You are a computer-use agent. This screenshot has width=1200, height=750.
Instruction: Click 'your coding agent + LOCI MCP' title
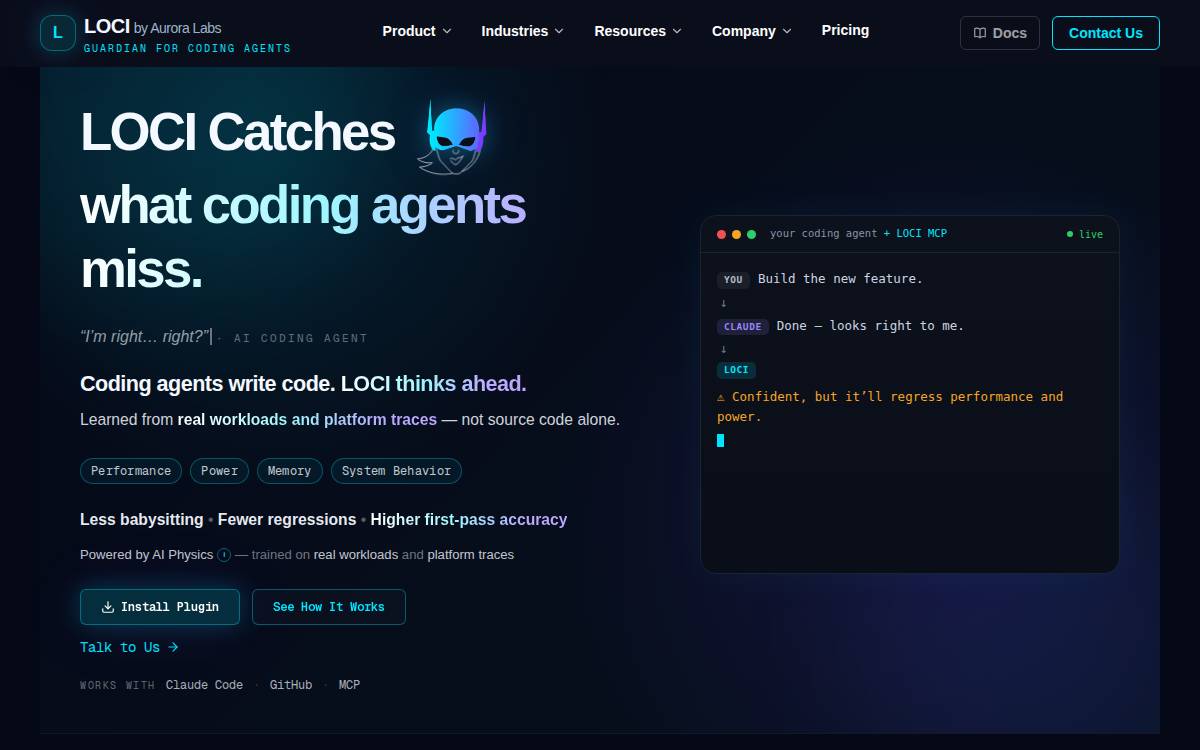pos(858,234)
